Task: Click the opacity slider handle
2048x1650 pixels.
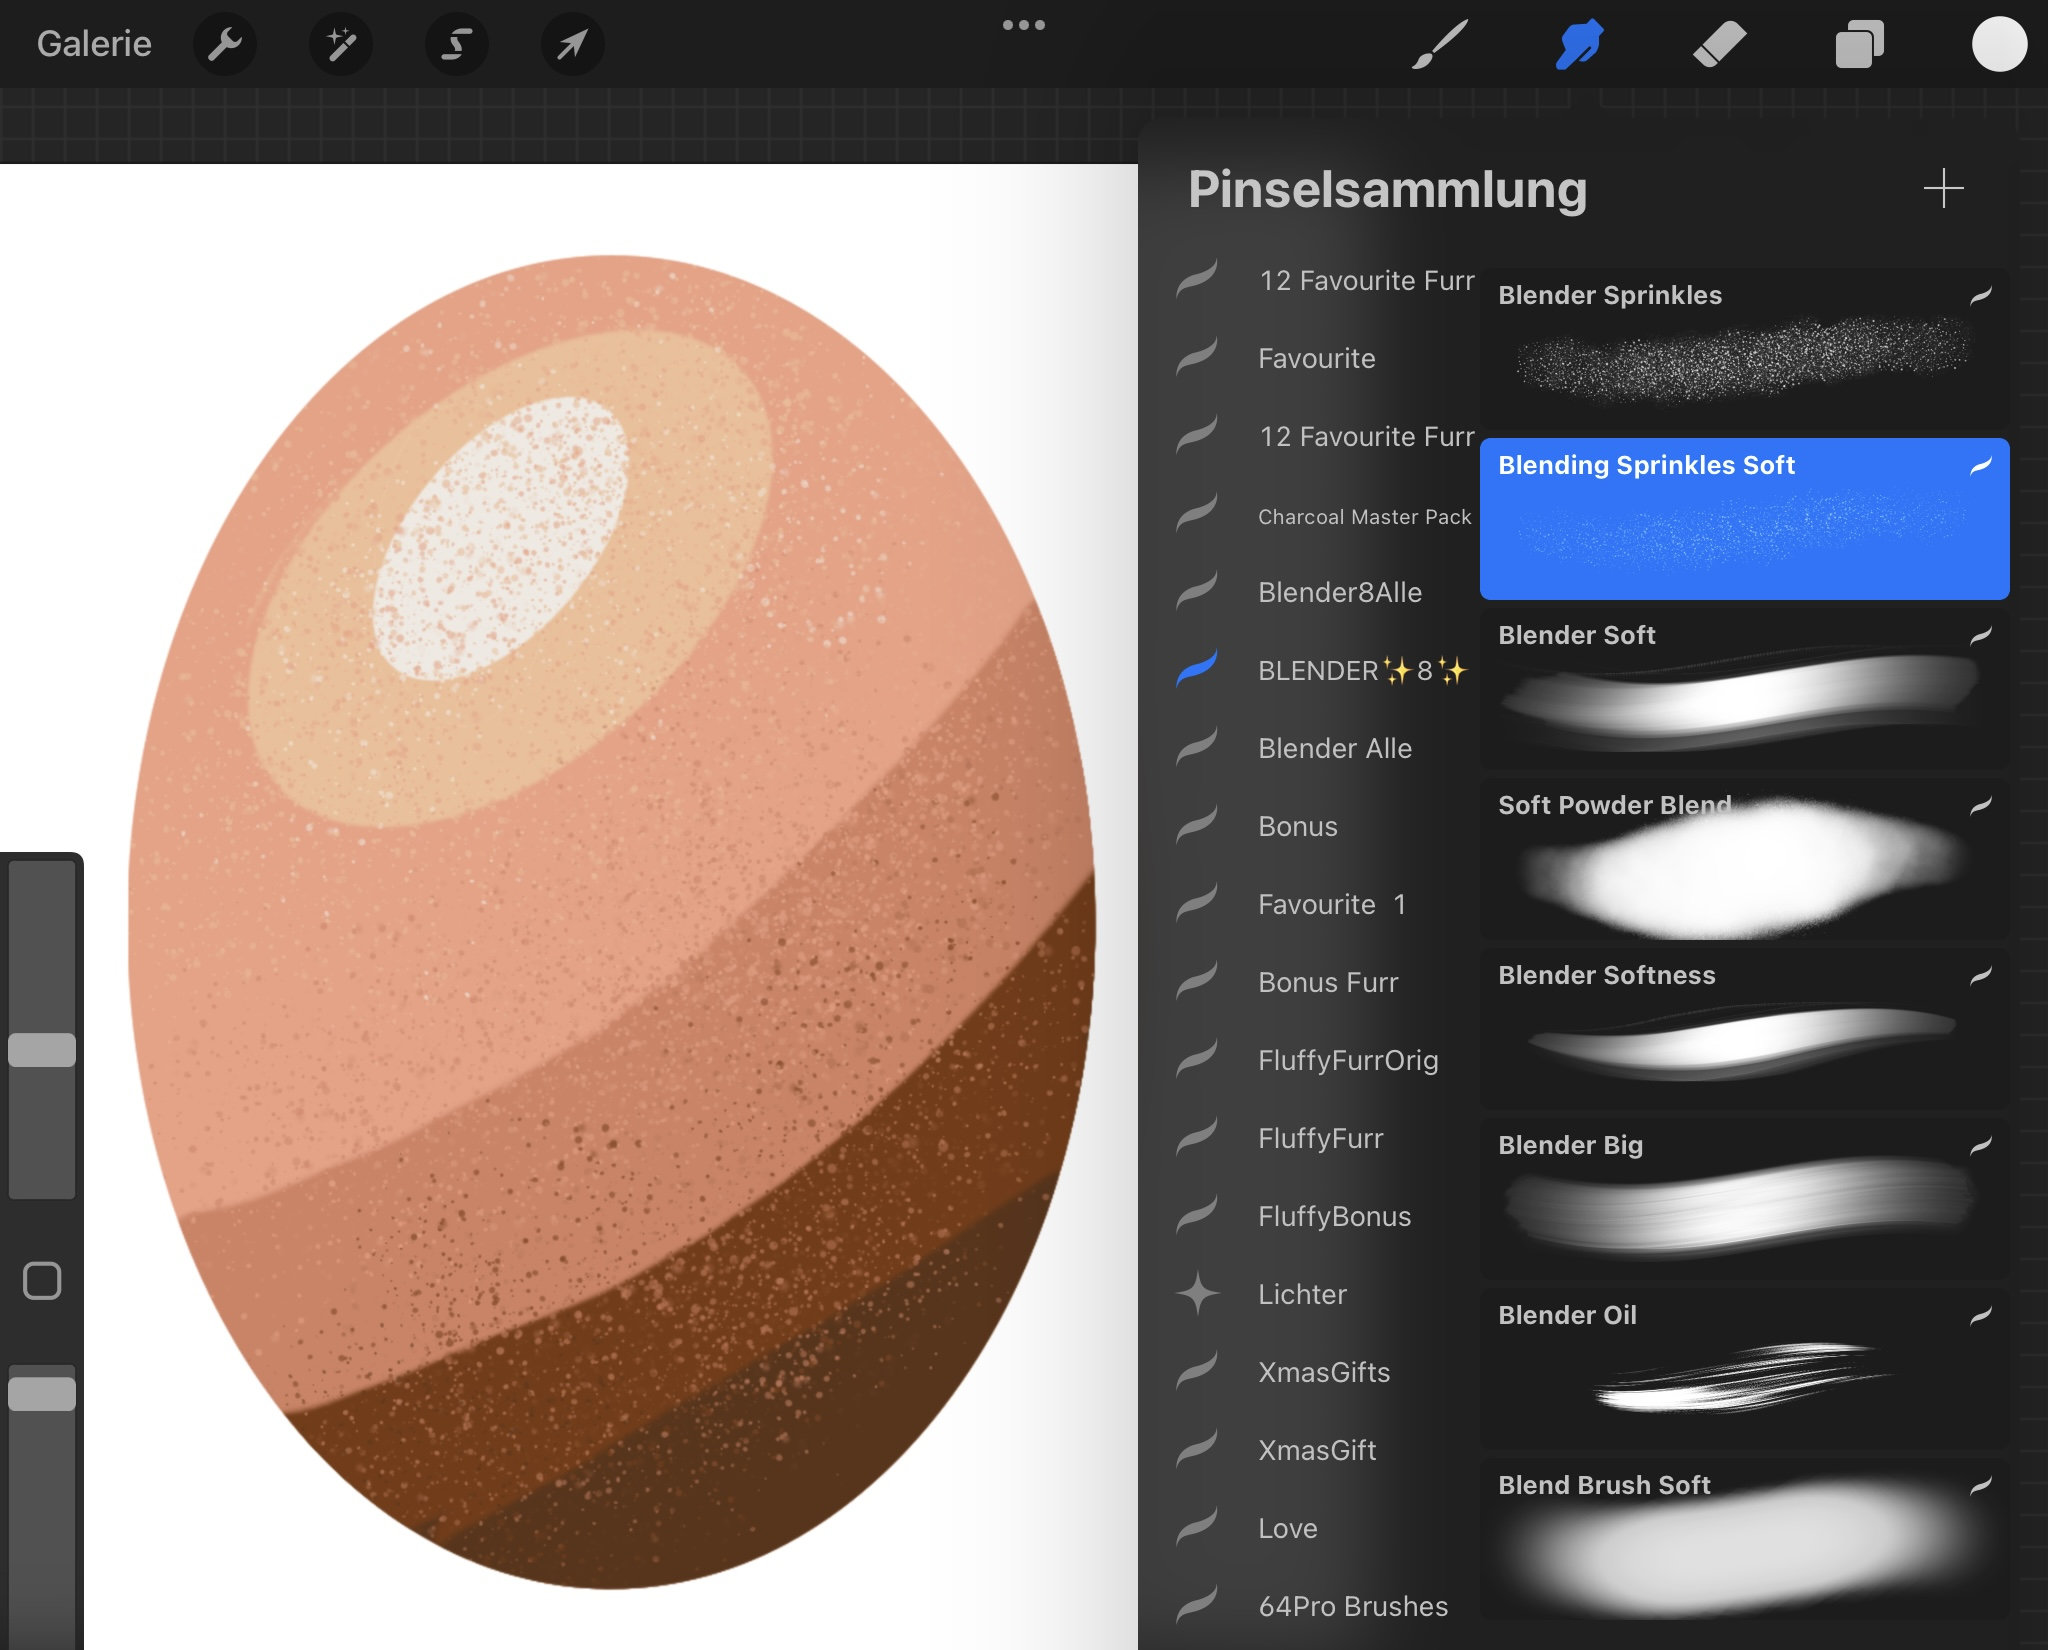Action: (x=42, y=1393)
